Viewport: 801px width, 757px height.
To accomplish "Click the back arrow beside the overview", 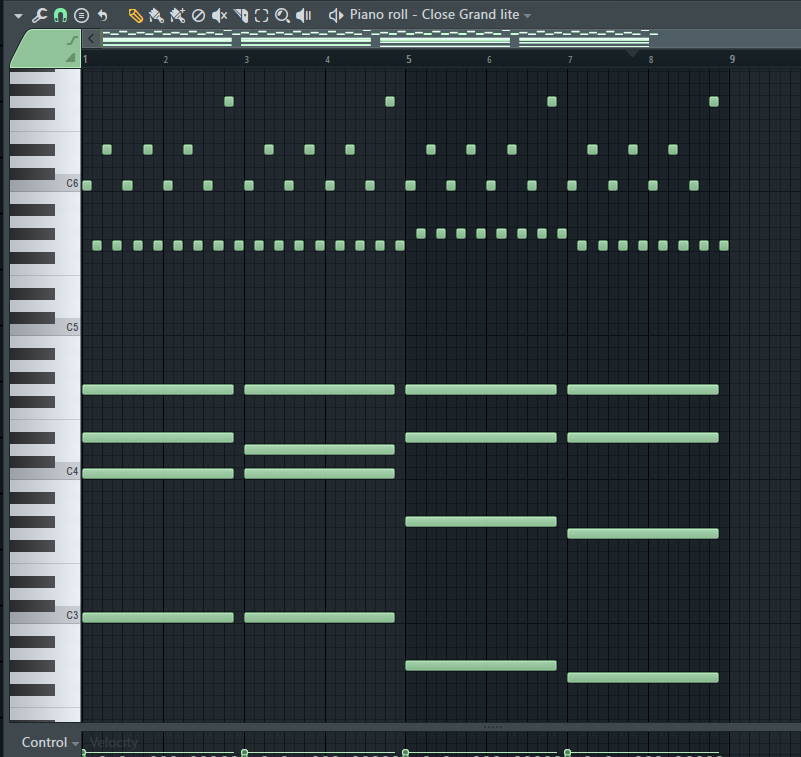I will [x=91, y=38].
